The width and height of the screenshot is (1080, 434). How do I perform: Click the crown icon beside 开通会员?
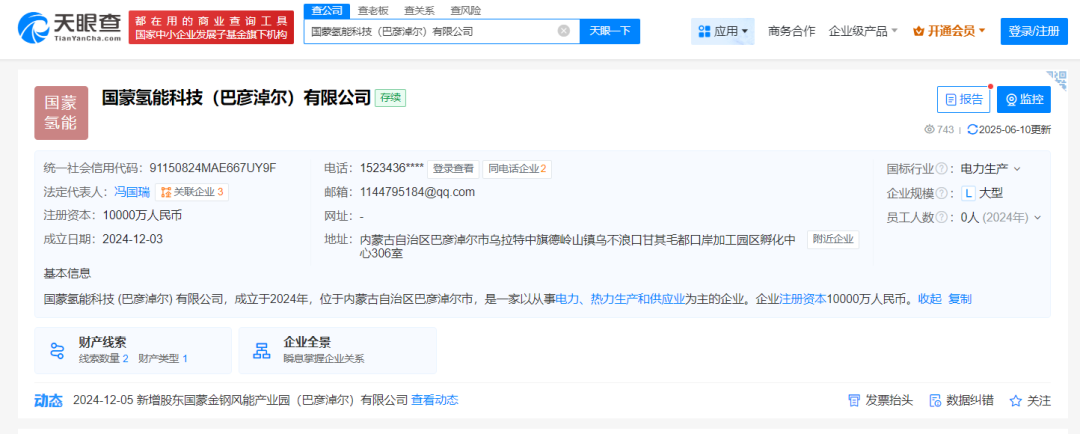pyautogui.click(x=918, y=31)
